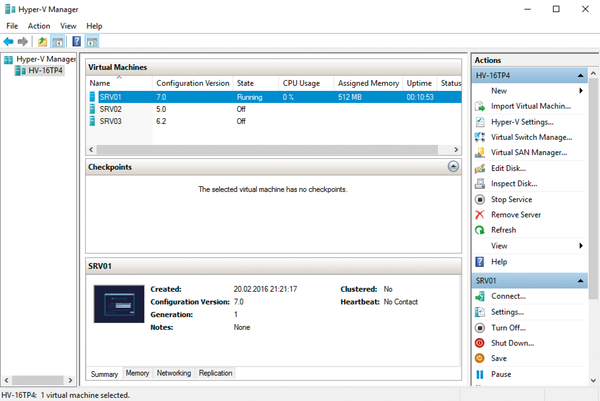This screenshot has height=401, width=600.
Task: Click the SRV01 Settings icon
Action: [480, 312]
